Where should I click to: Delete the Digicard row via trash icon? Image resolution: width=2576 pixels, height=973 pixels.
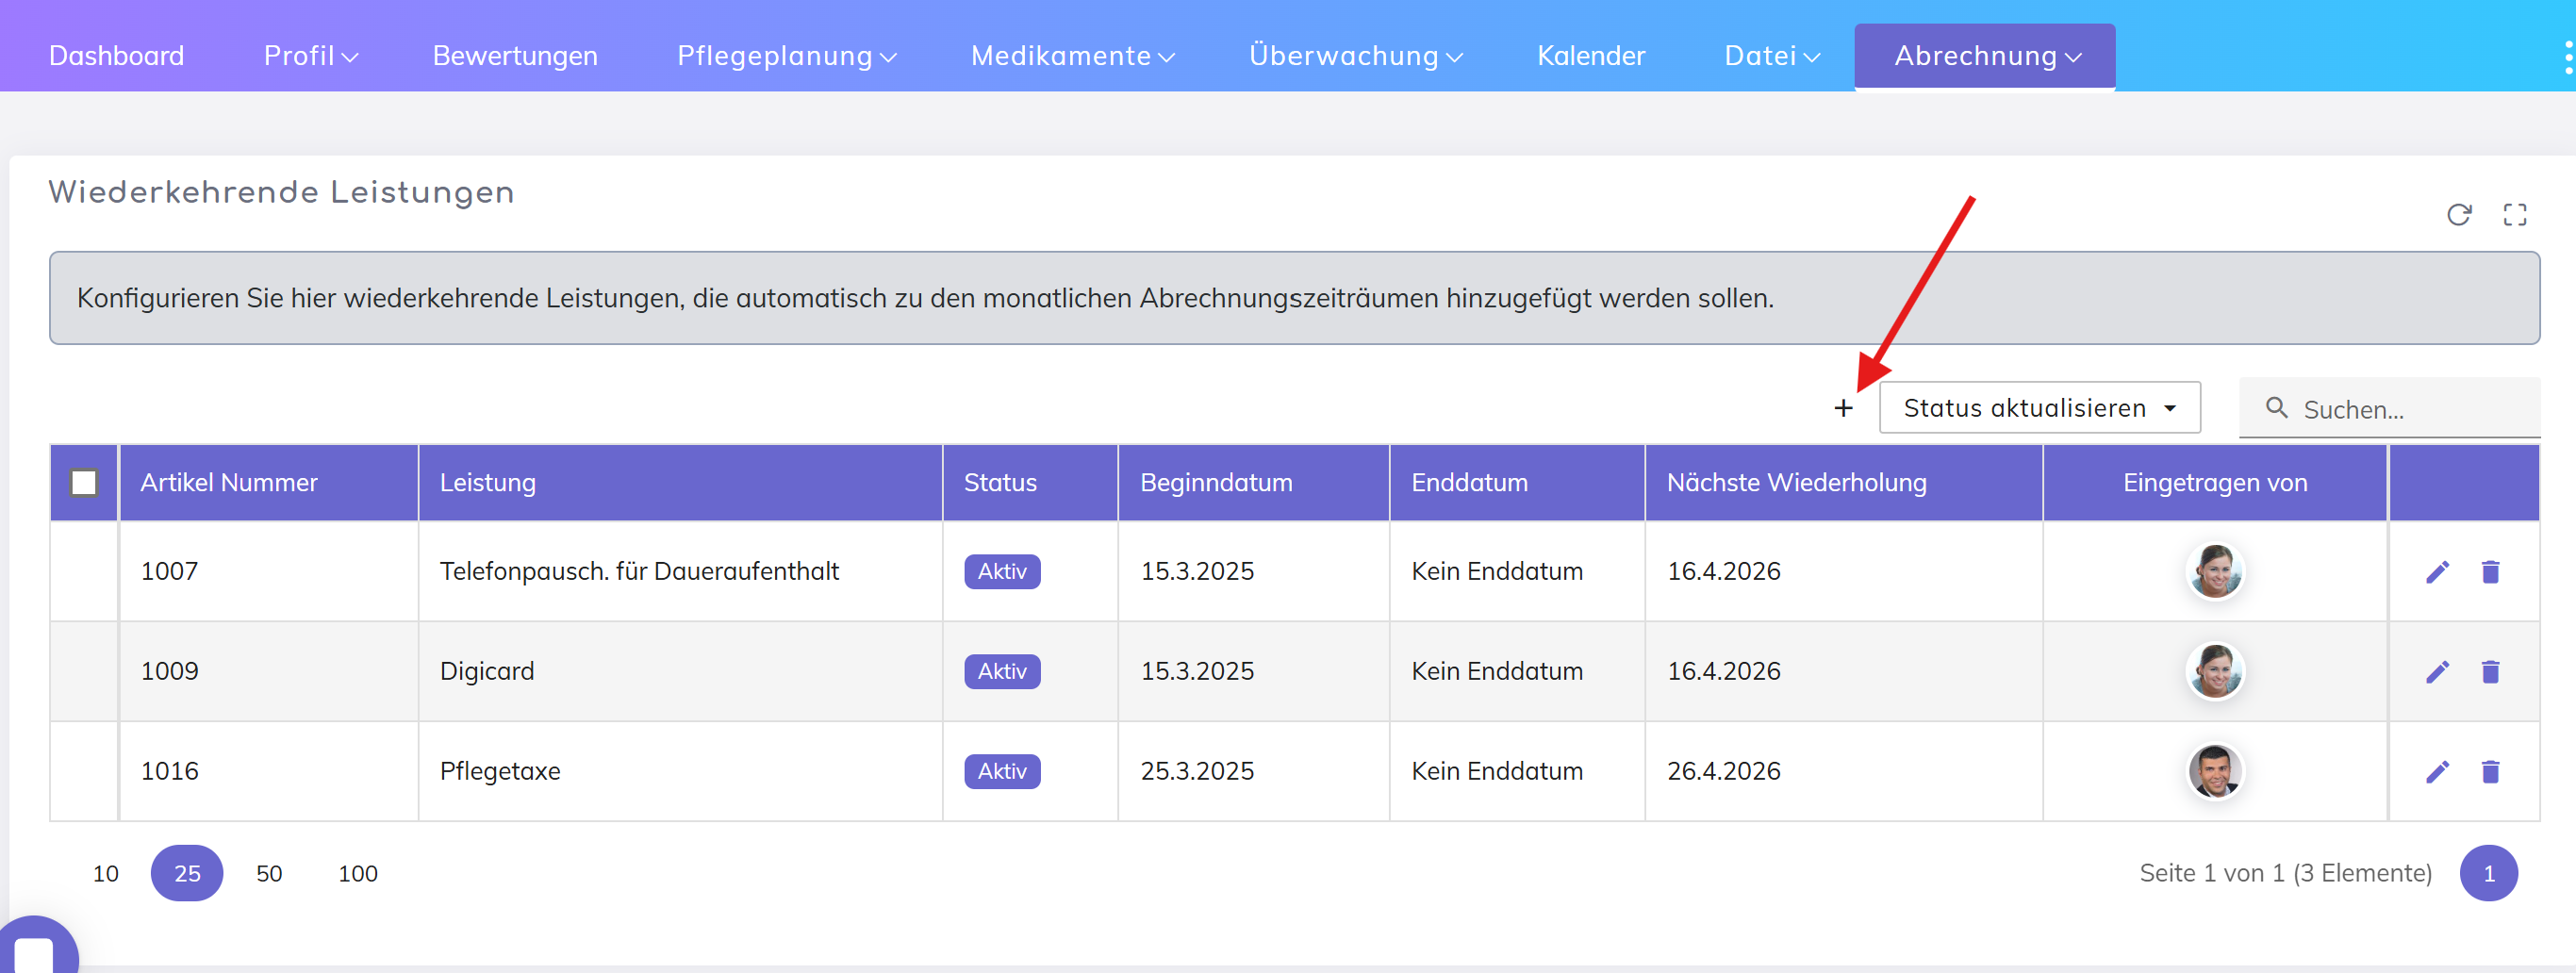(2490, 672)
